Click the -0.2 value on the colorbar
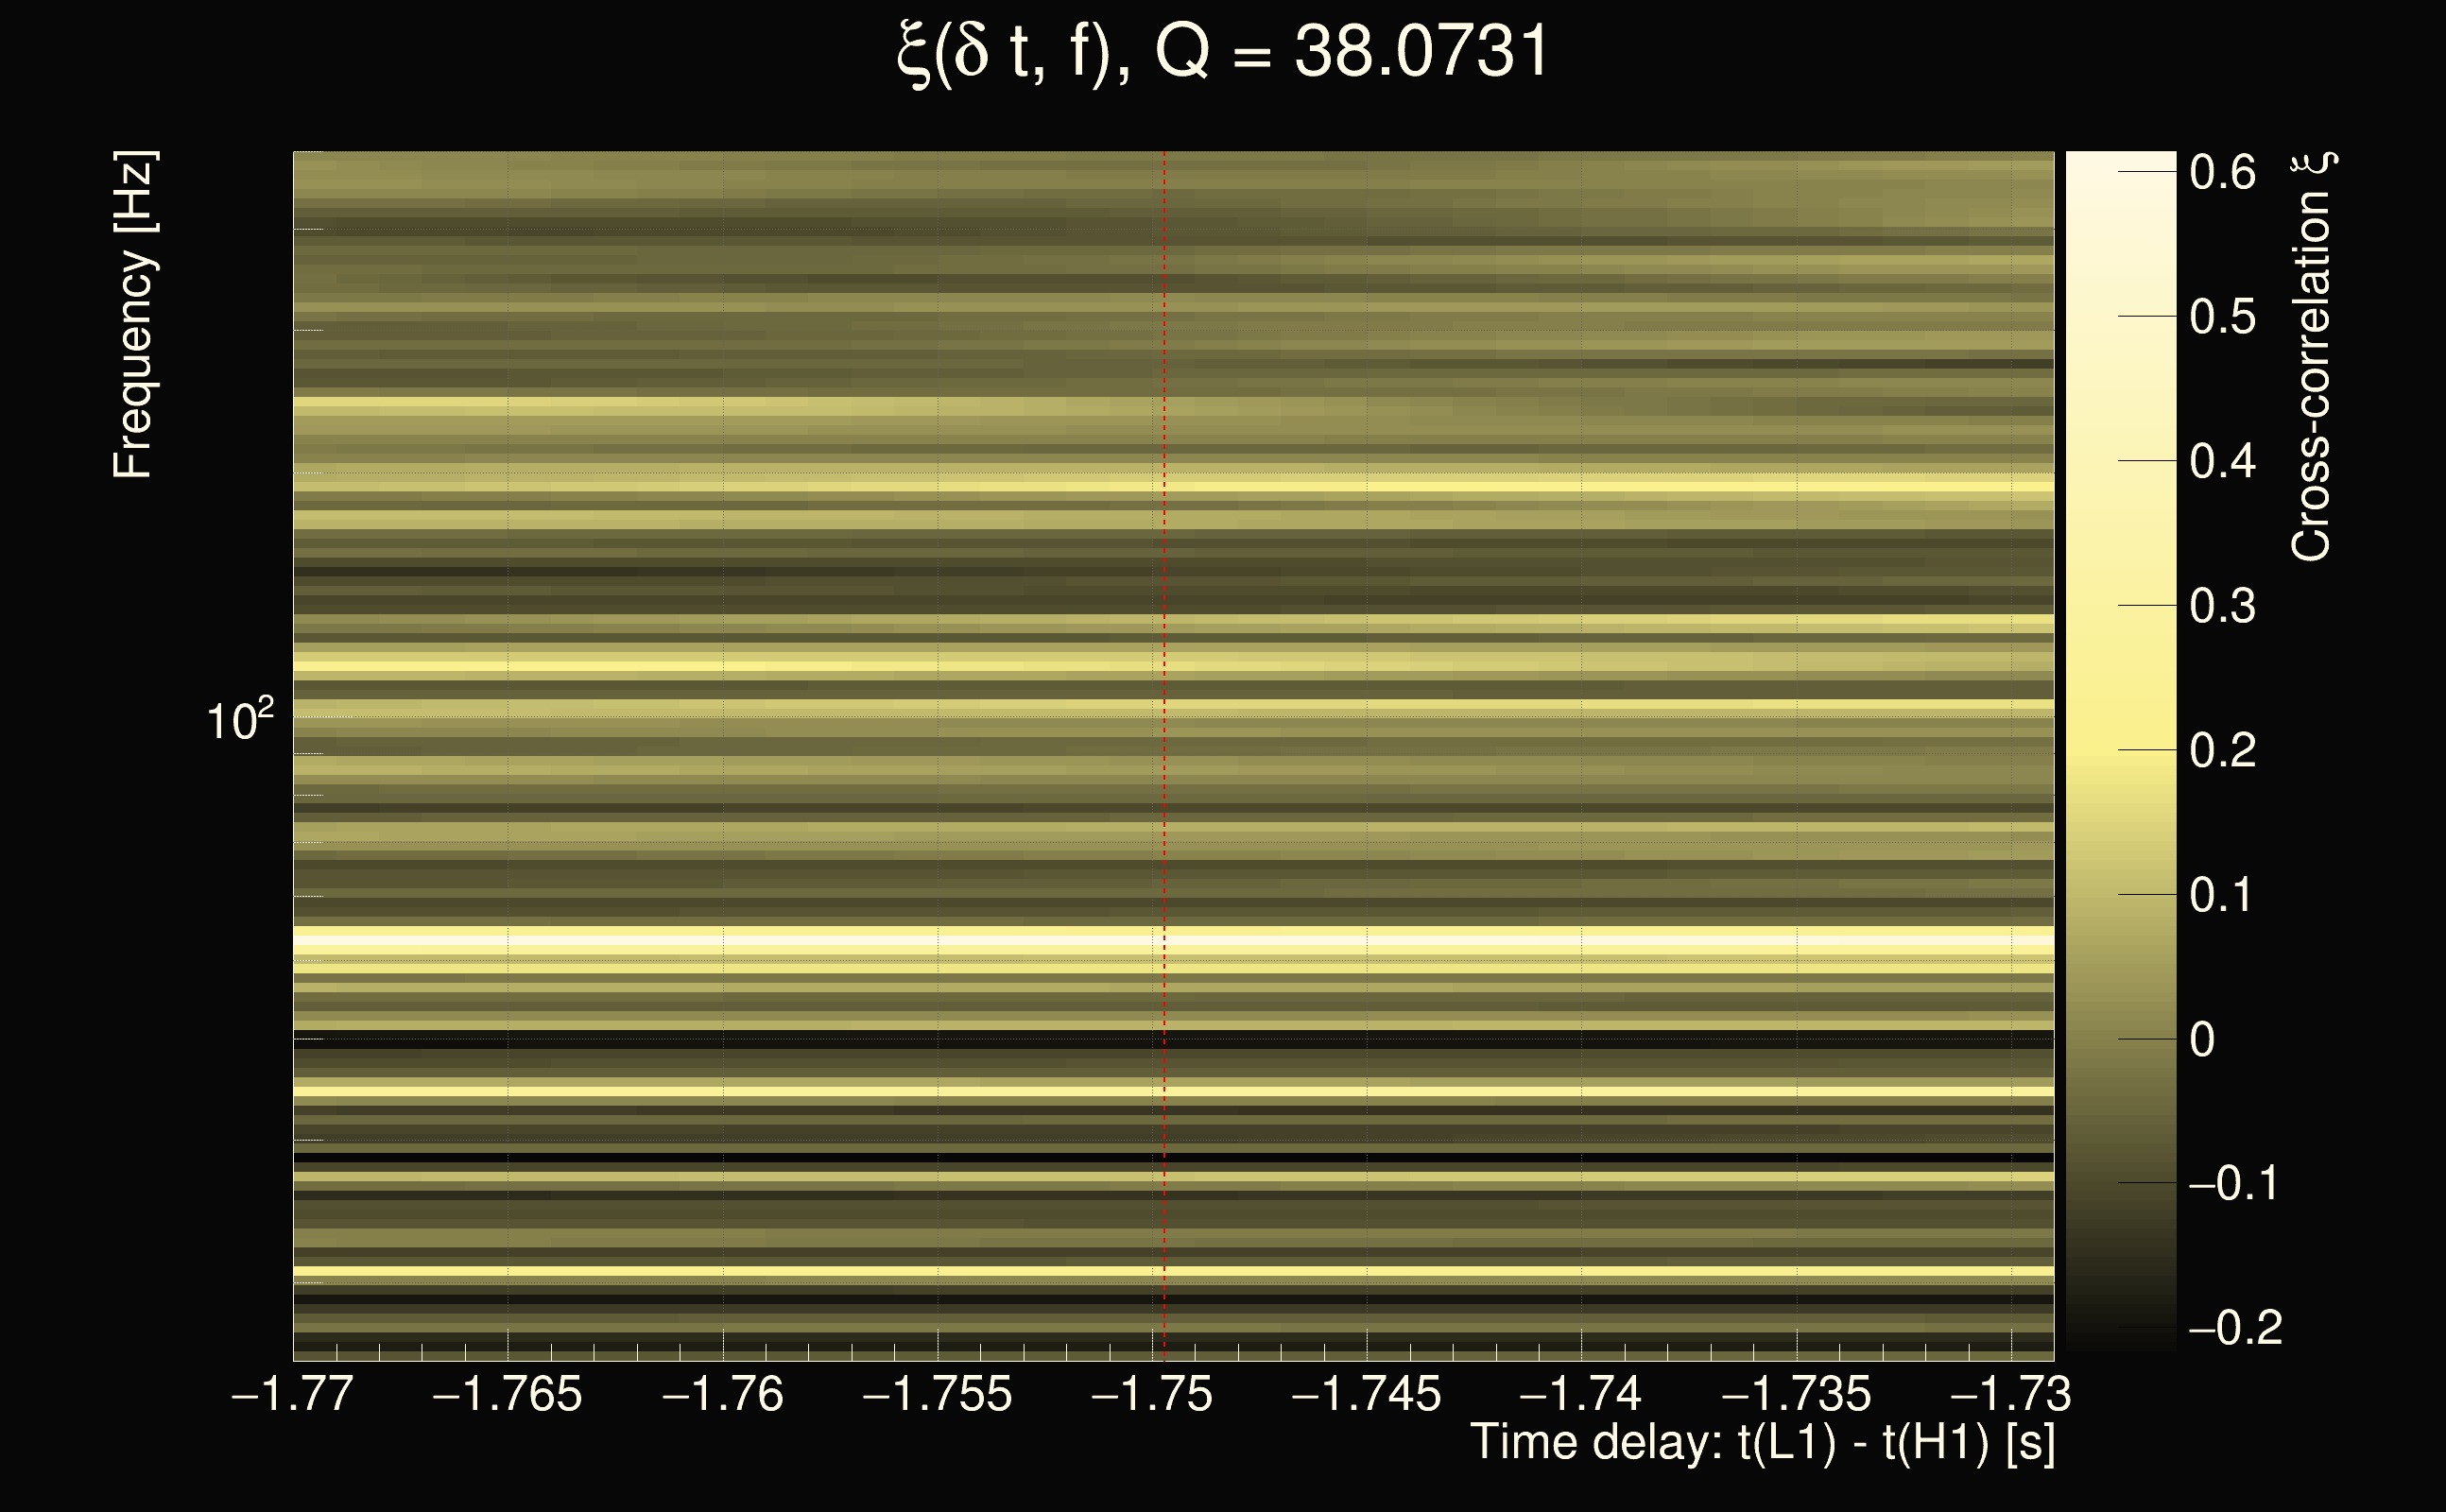Screen dimensions: 2446x1512 2235,1328
